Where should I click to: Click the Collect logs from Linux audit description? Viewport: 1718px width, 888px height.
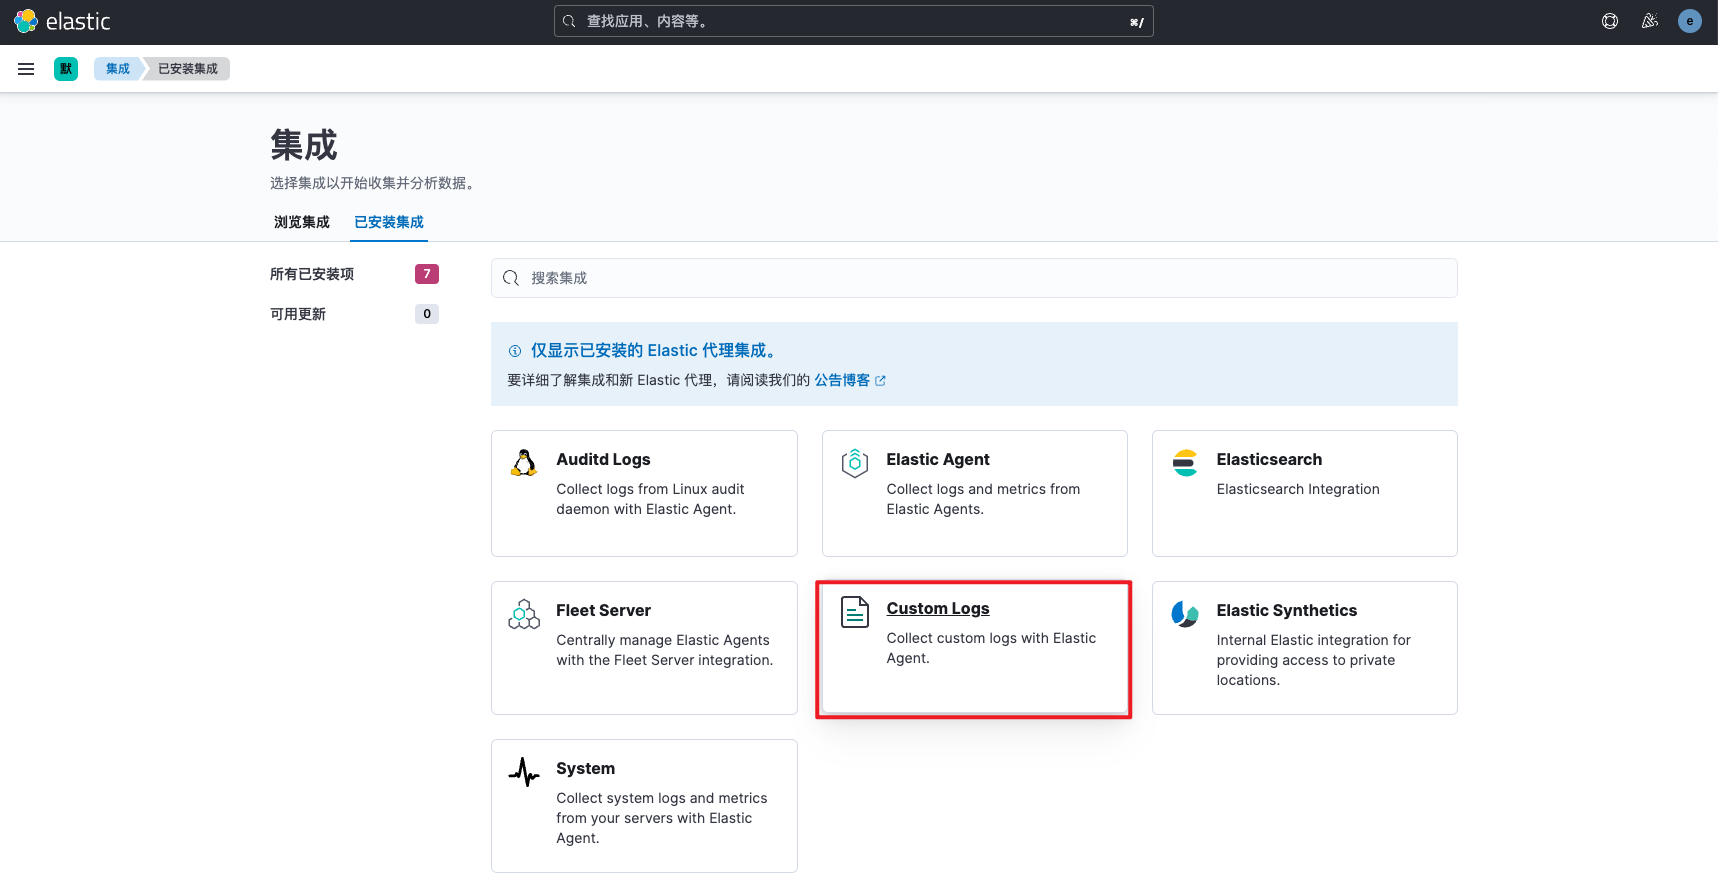click(x=650, y=499)
